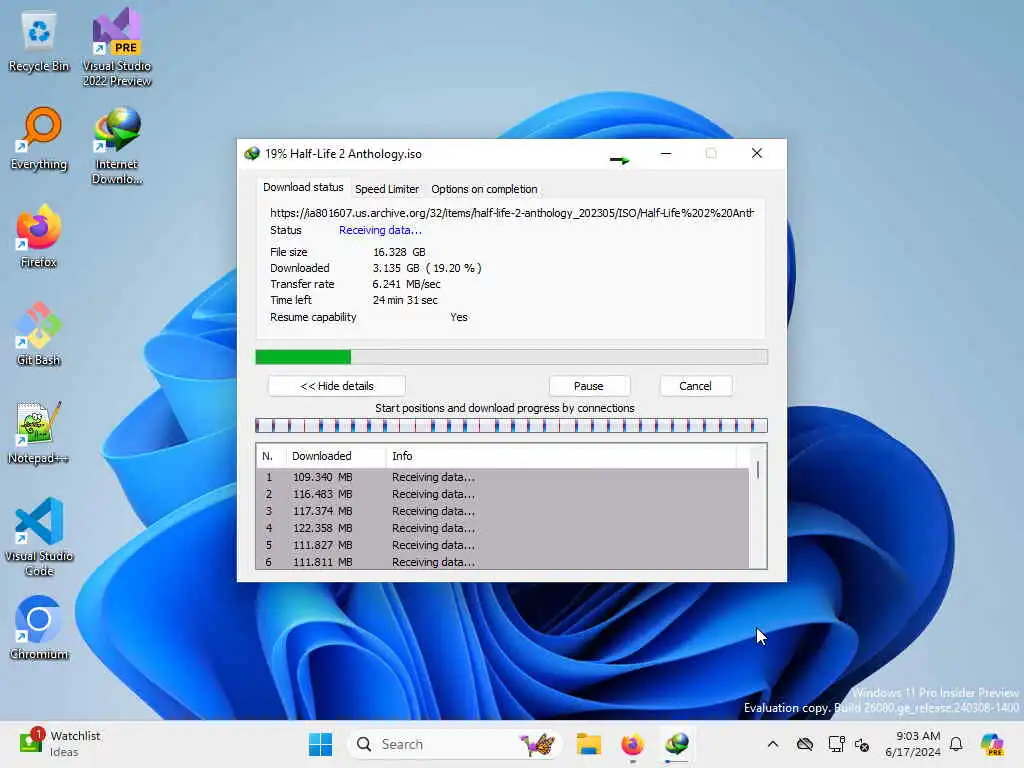Open the Chromium desktop shortcut
Screen dimensions: 1024x768
pos(39,628)
